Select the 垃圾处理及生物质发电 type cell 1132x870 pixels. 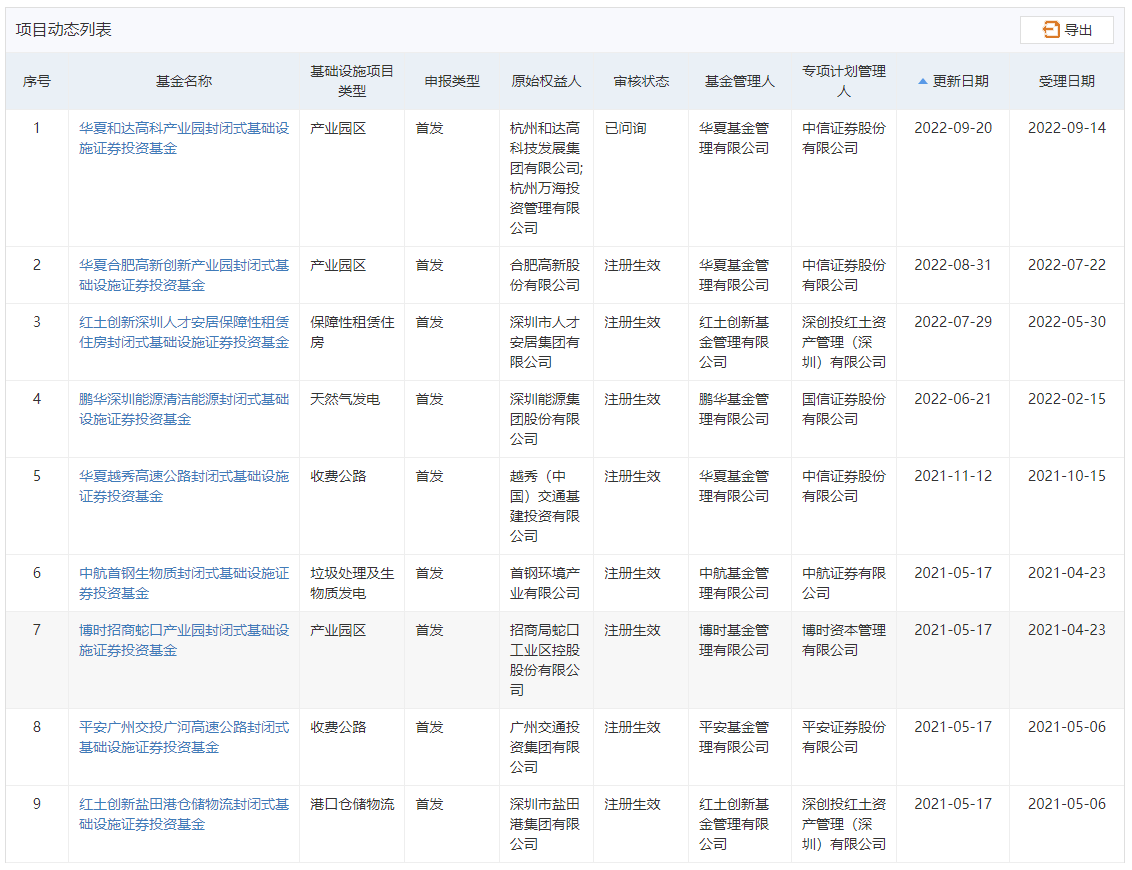click(x=352, y=583)
